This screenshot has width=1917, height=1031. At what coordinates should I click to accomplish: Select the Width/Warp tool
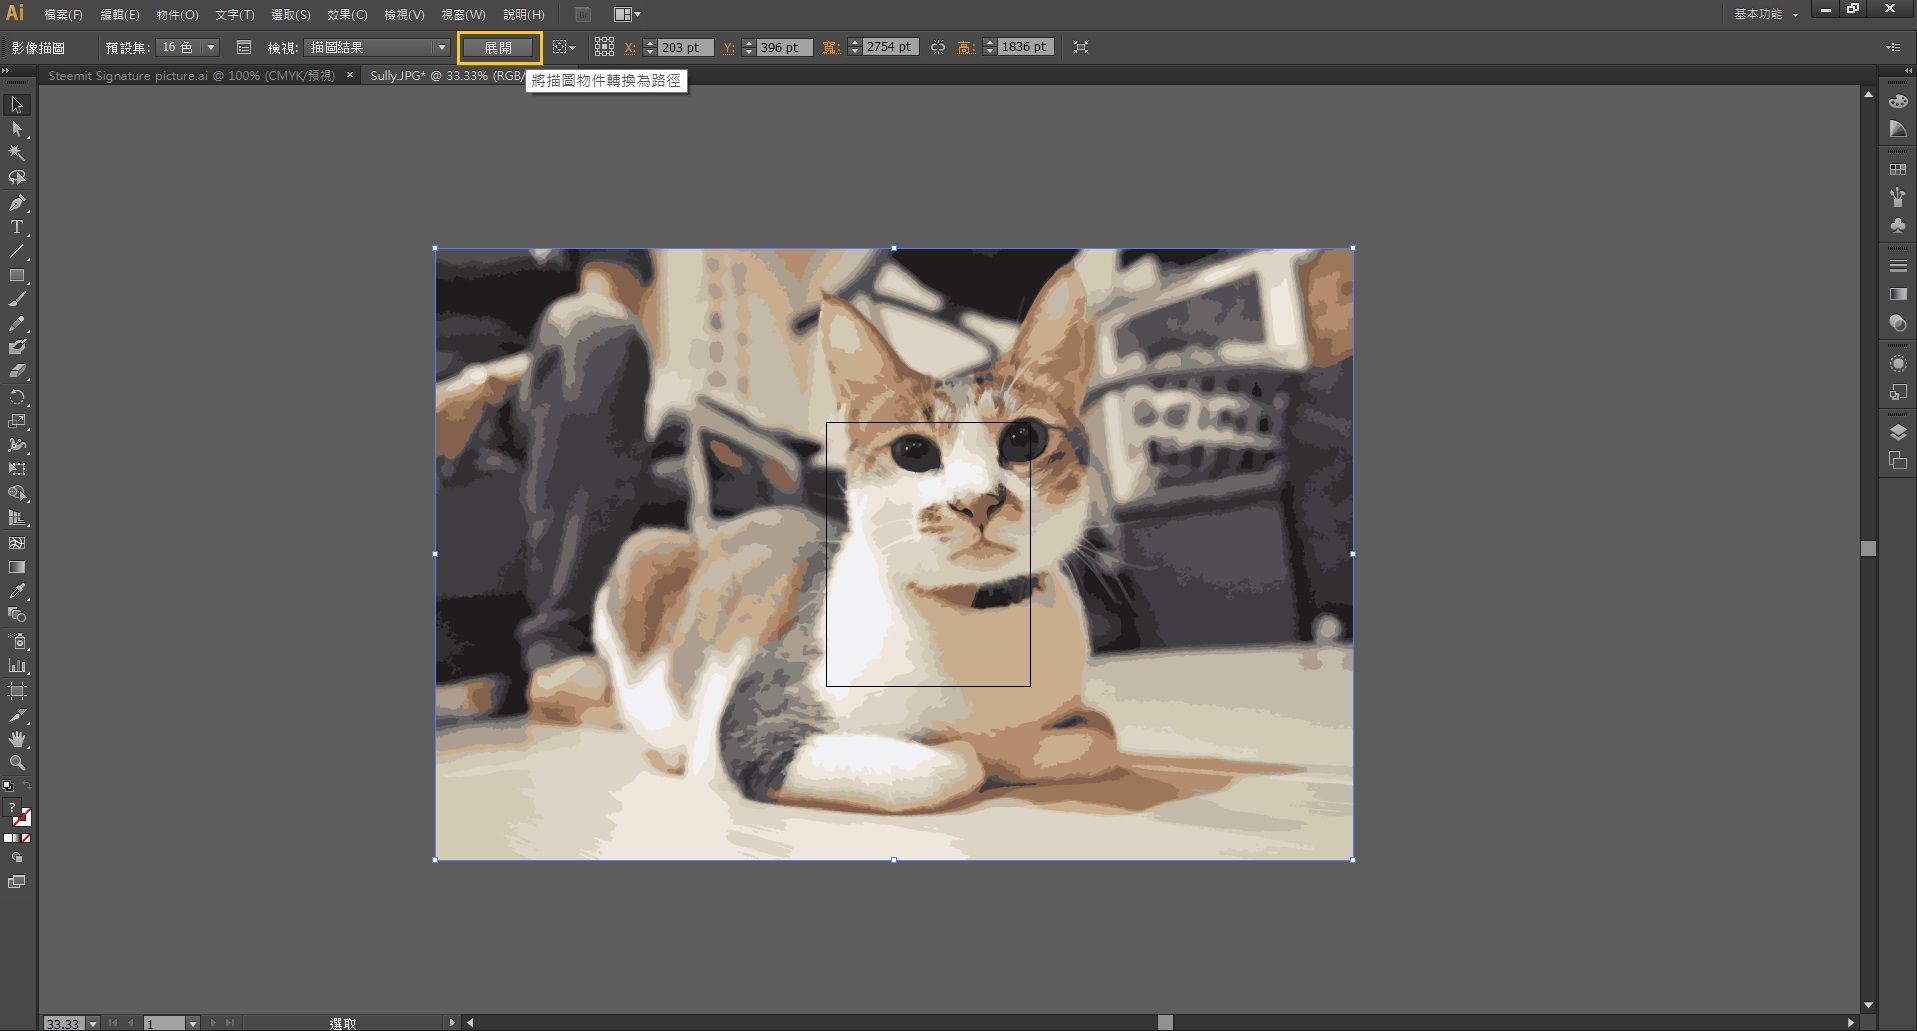pos(17,445)
